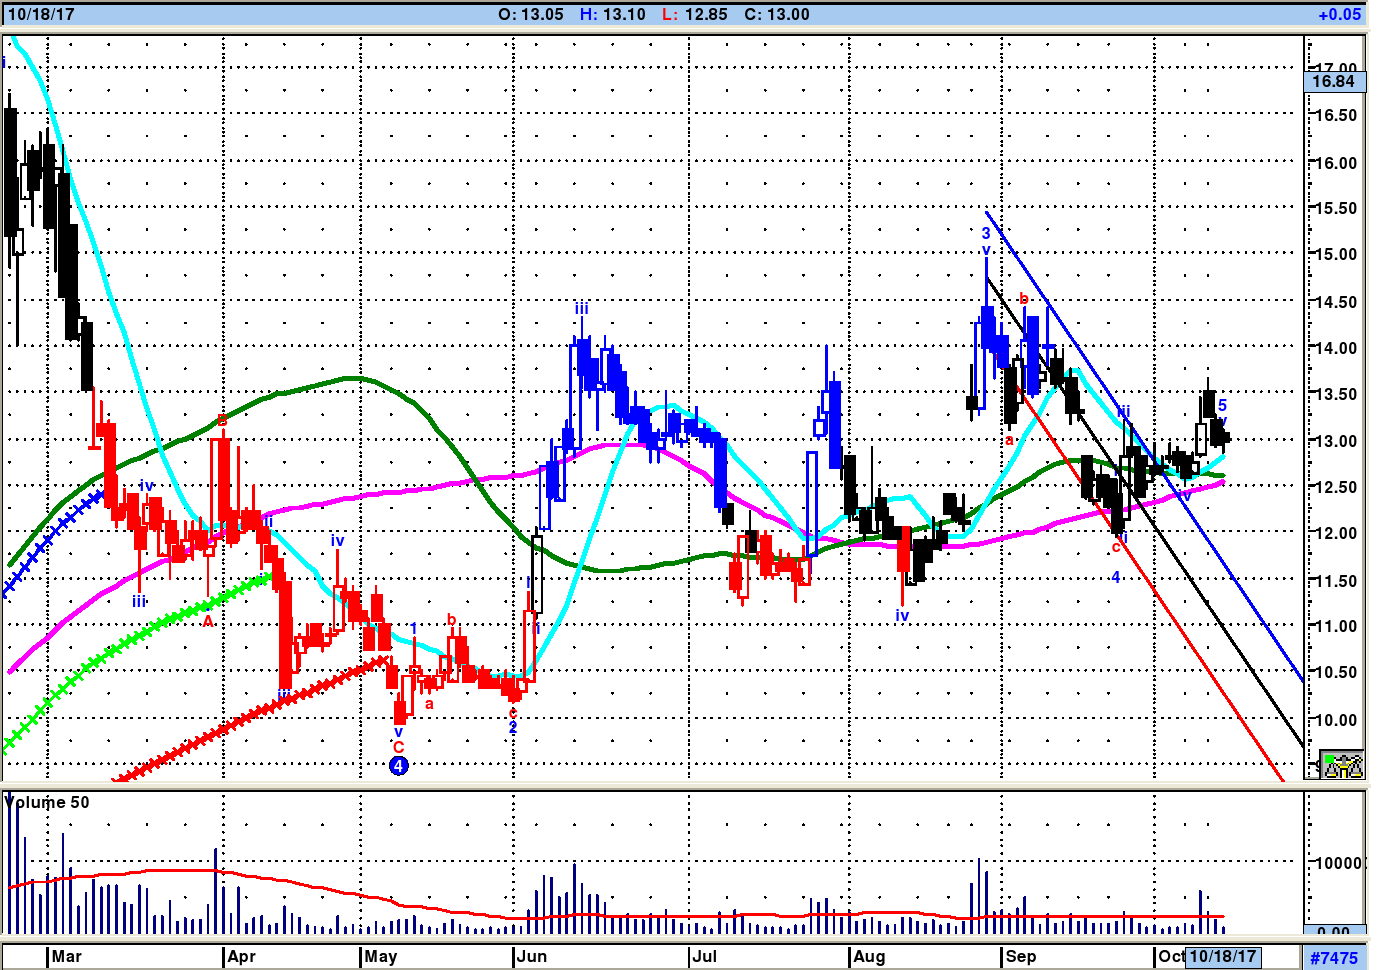Image resolution: width=1400 pixels, height=970 pixels.
Task: Click the blue wave 3 label at September peak
Action: 986,234
